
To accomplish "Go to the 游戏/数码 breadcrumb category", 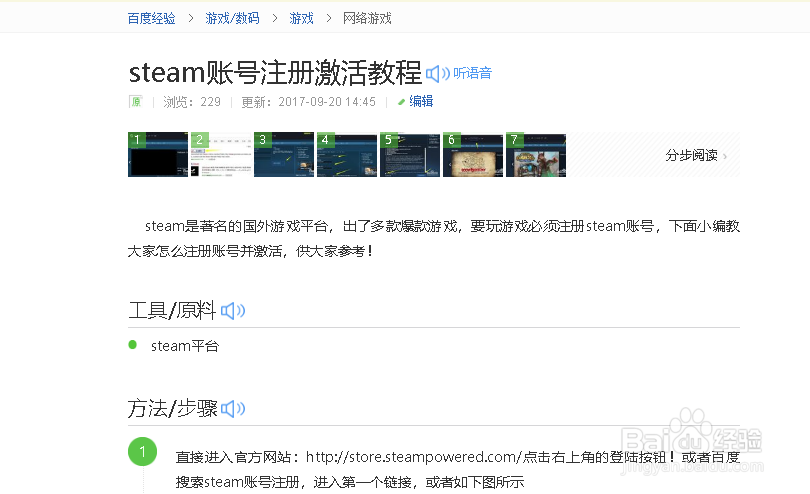I will coord(232,19).
